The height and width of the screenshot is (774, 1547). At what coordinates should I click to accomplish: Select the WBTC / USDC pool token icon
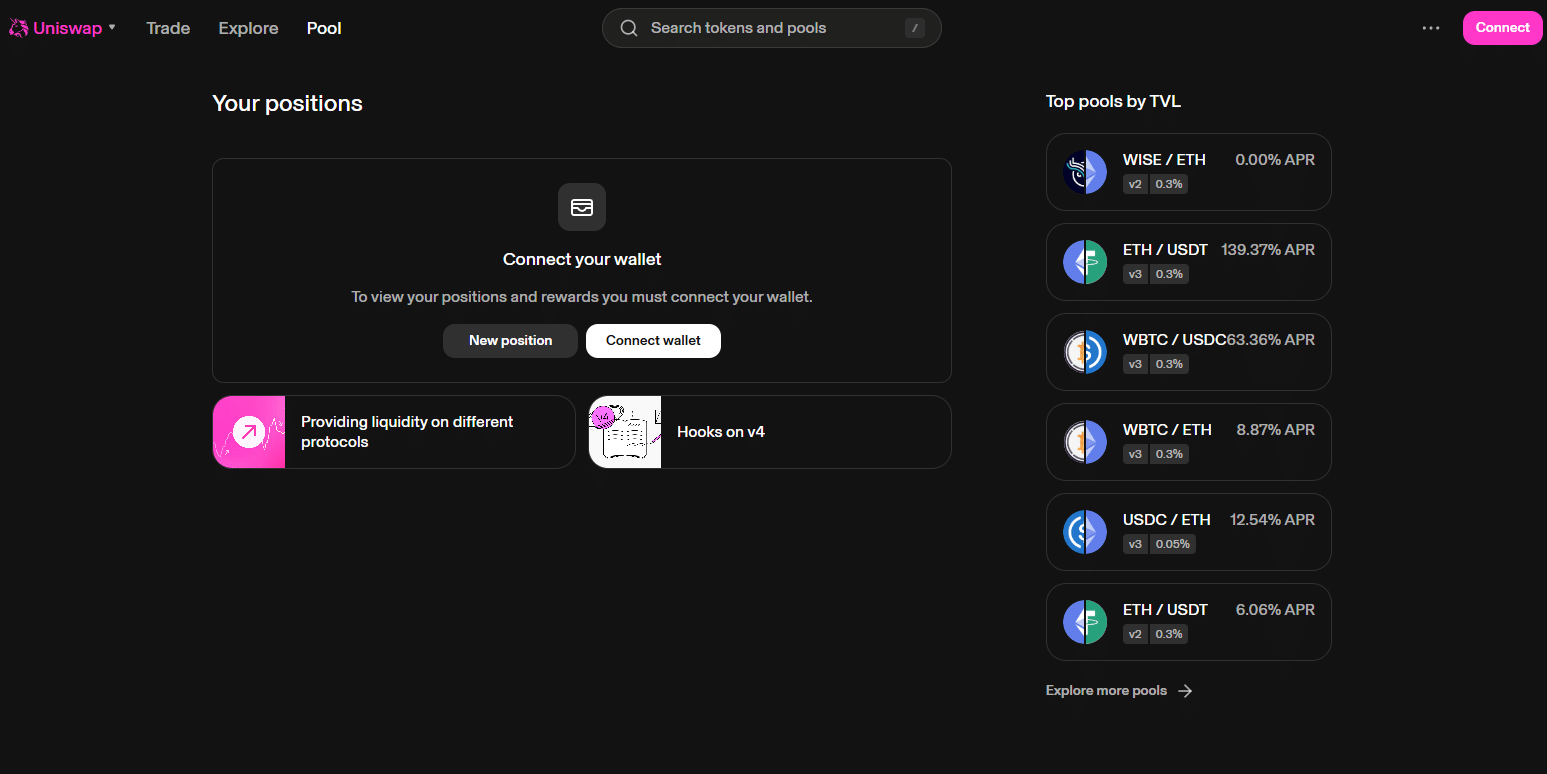tap(1085, 352)
